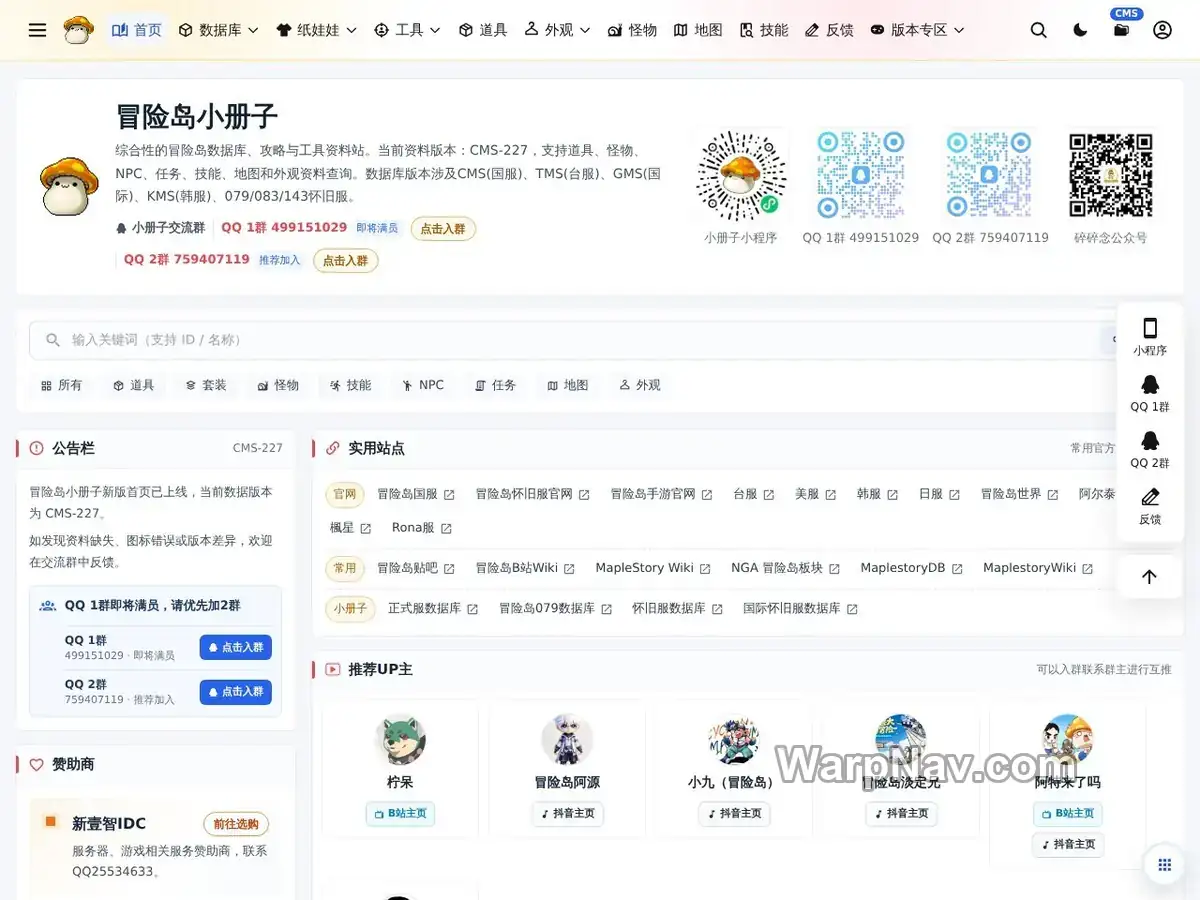Click 前往选购 for 新壹智IDC sponsor

(236, 824)
